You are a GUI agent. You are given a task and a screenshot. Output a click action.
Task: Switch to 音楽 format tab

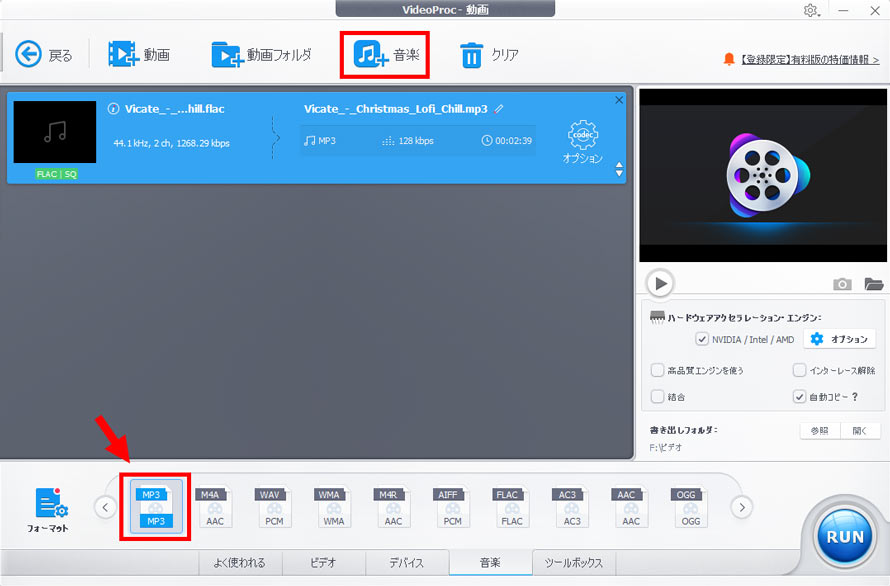pyautogui.click(x=490, y=563)
